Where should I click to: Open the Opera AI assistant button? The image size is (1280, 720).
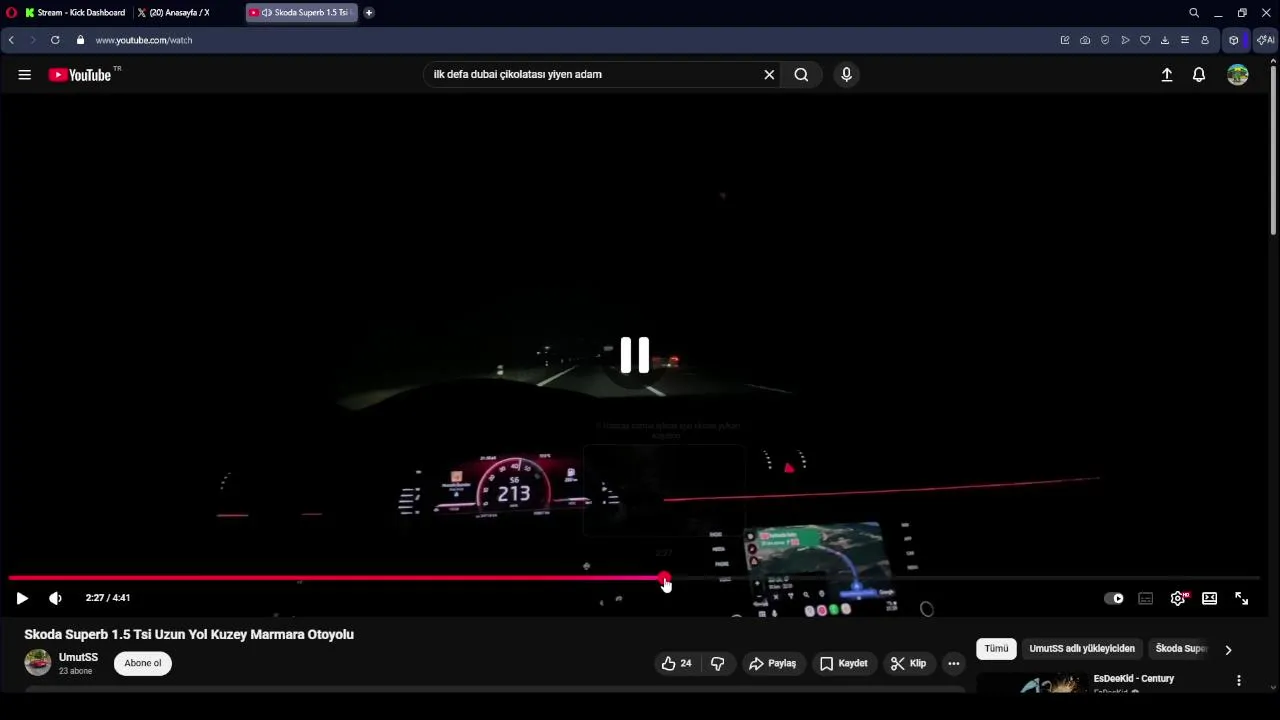click(1265, 40)
